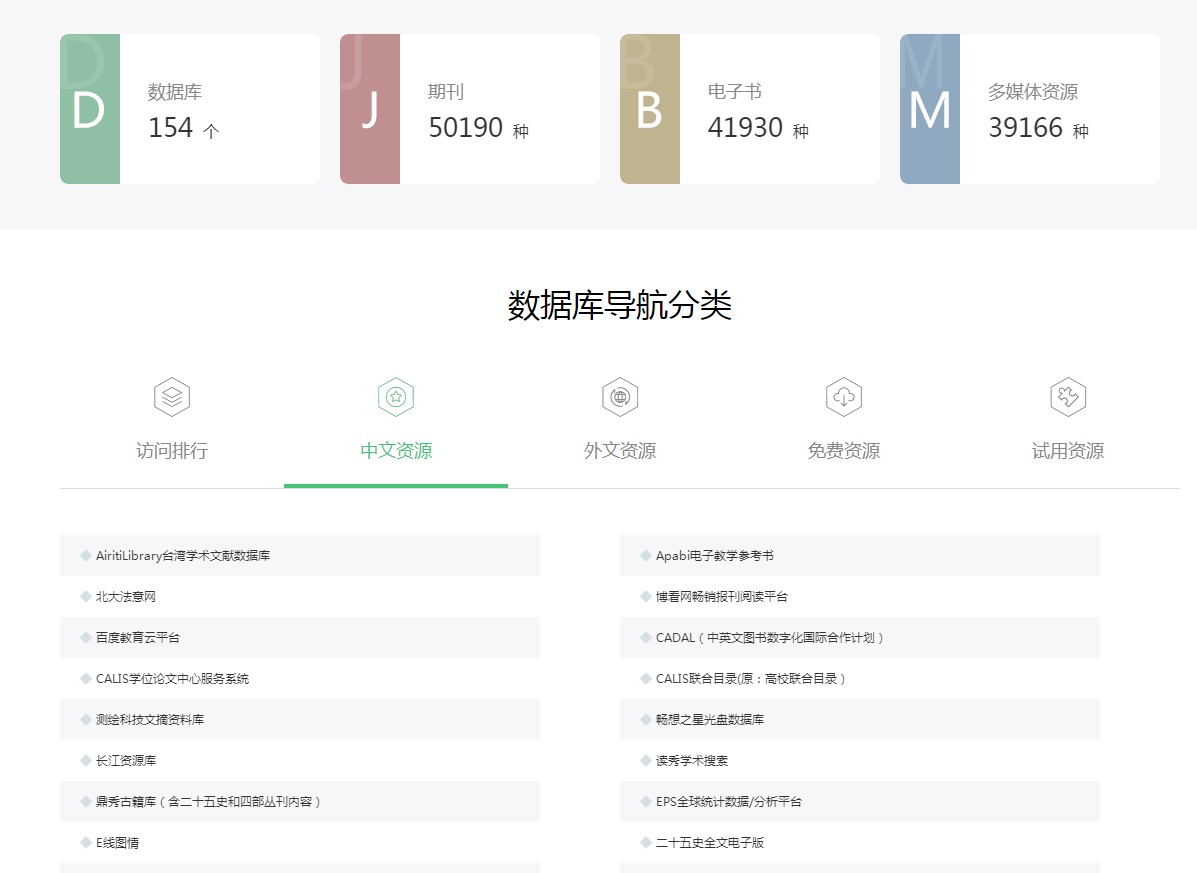Open AiritiLibrary台湾学术文献数据库 link
The width and height of the screenshot is (1197, 873).
[183, 556]
